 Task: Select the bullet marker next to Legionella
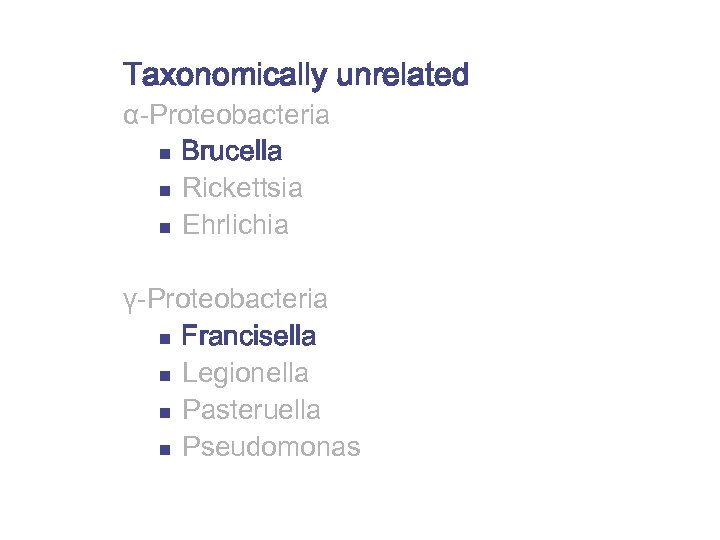(x=164, y=376)
